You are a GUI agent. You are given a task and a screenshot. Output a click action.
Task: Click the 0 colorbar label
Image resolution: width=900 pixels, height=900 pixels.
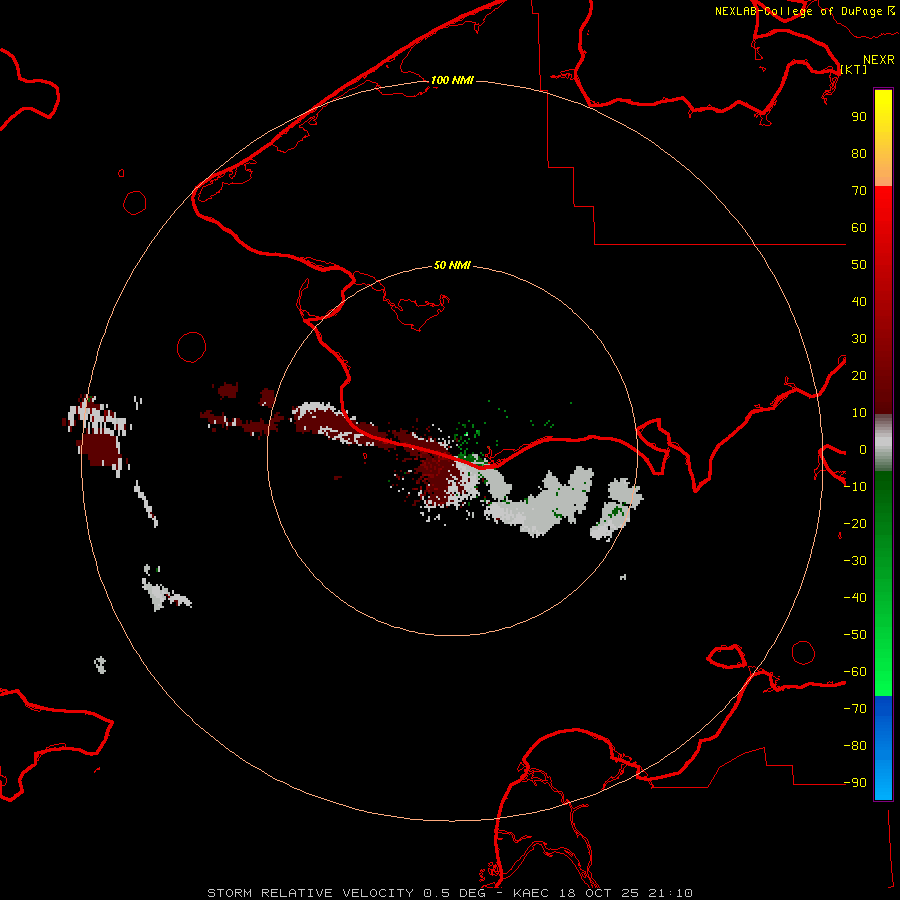click(x=863, y=450)
